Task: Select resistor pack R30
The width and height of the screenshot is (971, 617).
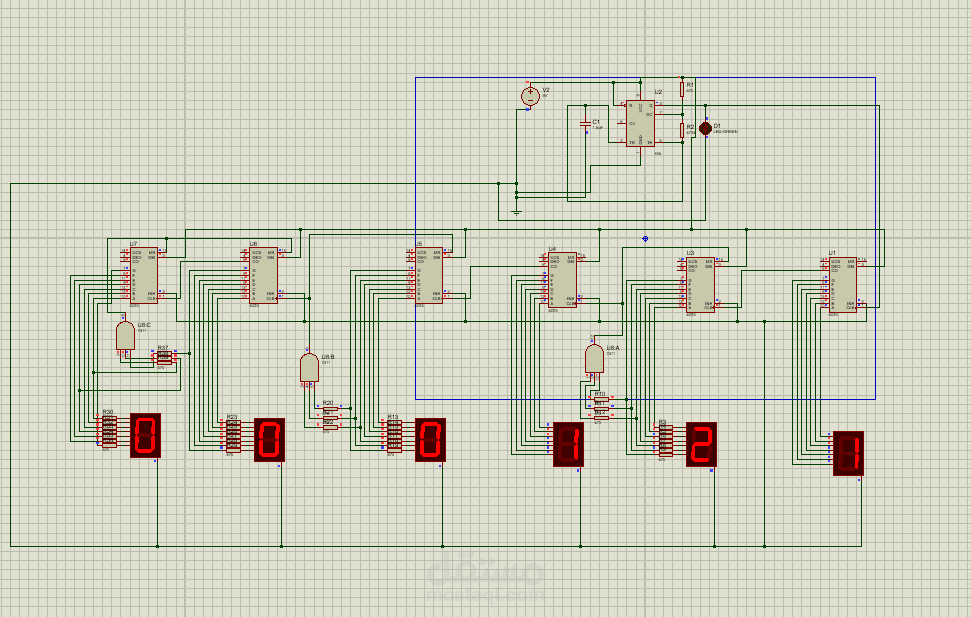Action: (110, 431)
